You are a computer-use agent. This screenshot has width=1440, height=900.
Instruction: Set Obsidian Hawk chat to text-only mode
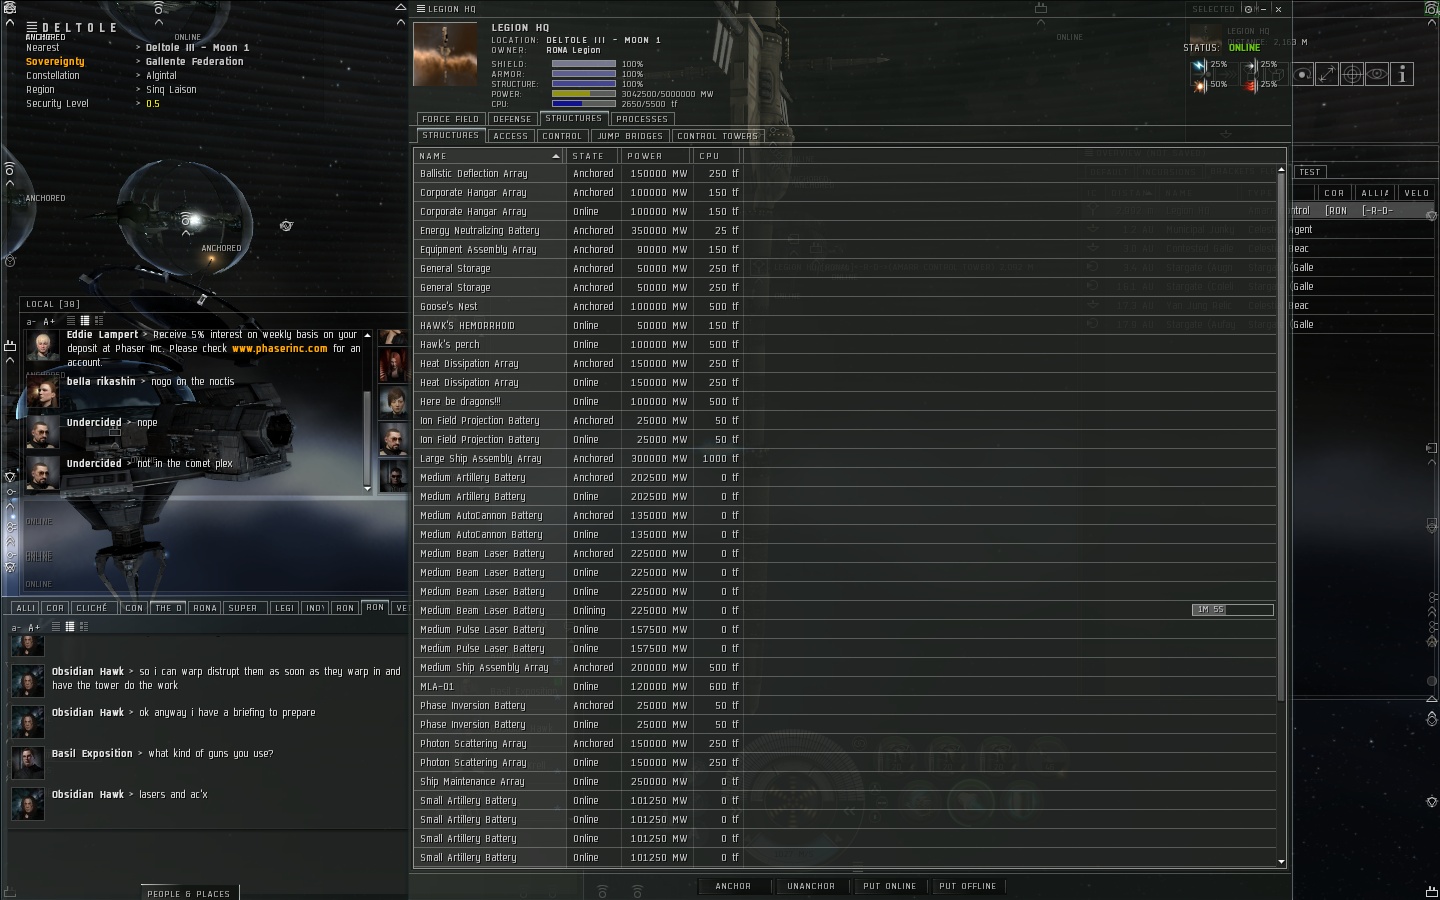pyautogui.click(x=55, y=627)
